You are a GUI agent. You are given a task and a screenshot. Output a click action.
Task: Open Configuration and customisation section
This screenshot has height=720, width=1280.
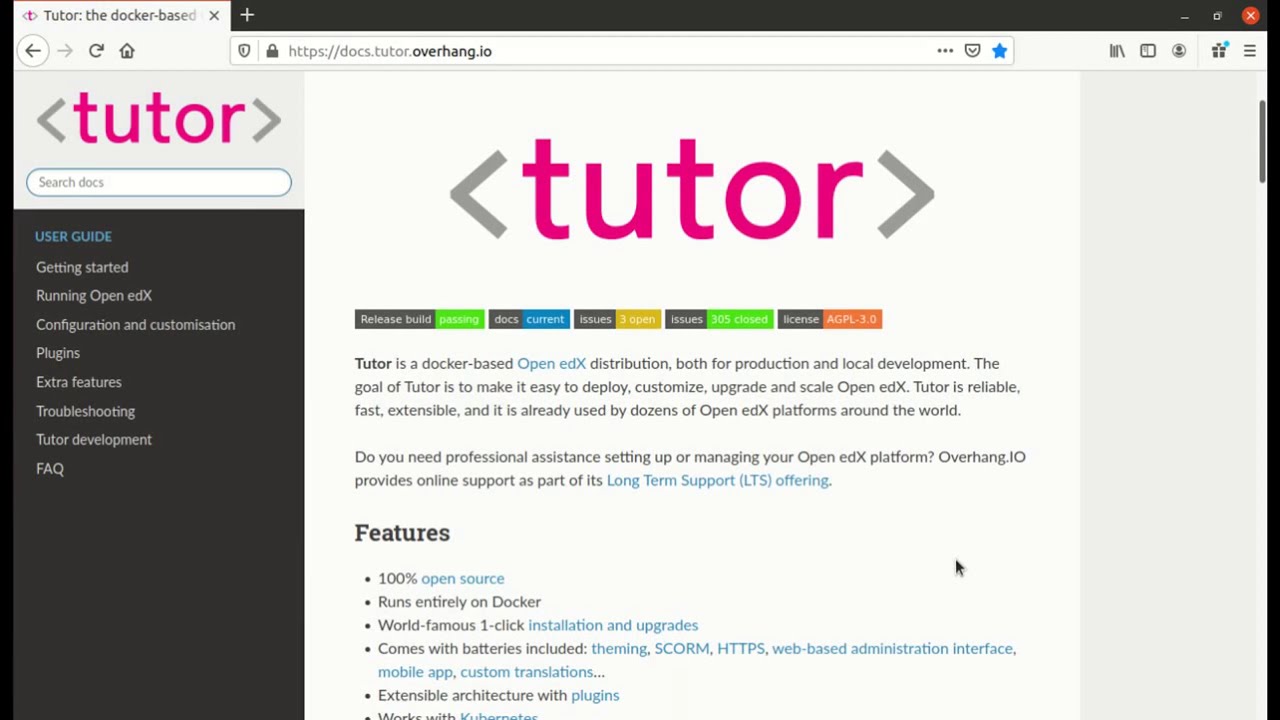[136, 325]
